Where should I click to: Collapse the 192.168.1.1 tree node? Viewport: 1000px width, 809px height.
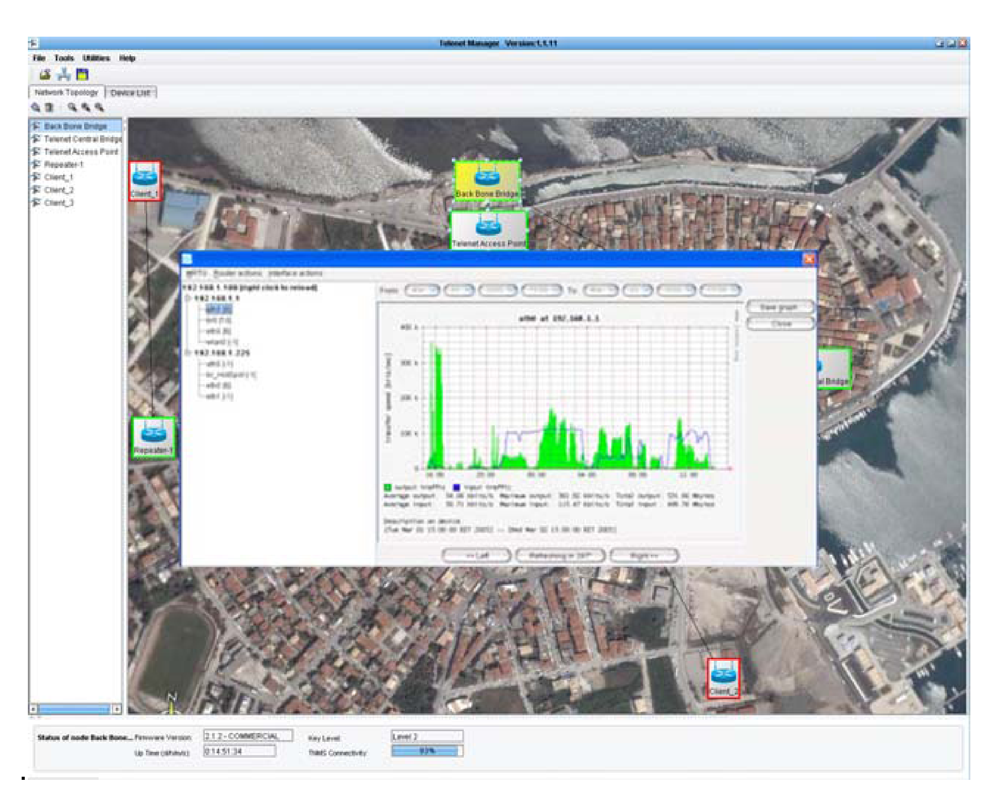tap(187, 298)
